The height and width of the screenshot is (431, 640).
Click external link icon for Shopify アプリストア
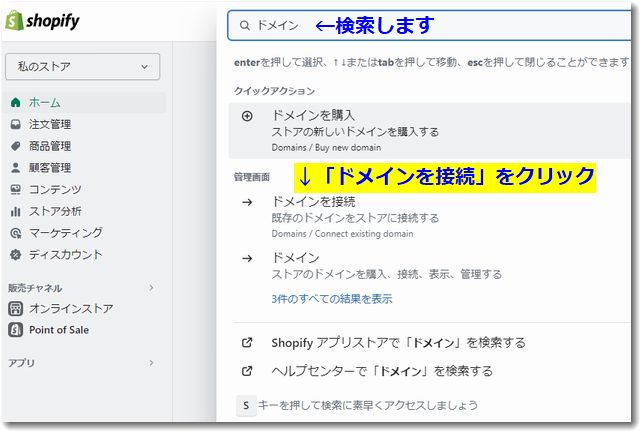point(247,342)
